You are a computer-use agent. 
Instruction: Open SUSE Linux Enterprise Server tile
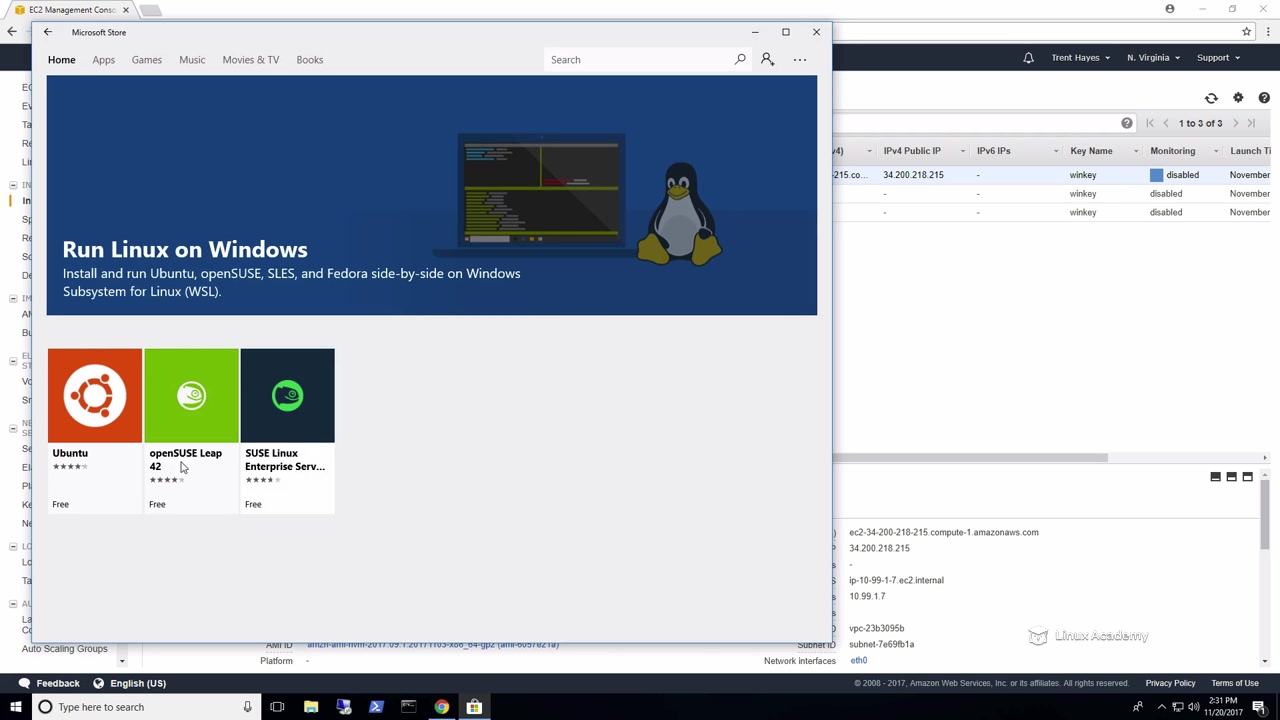(288, 431)
